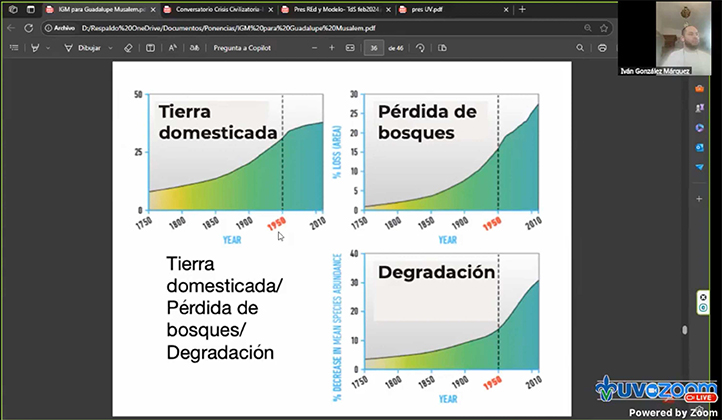Switch to Pres REd y Modelo tab

pyautogui.click(x=336, y=9)
